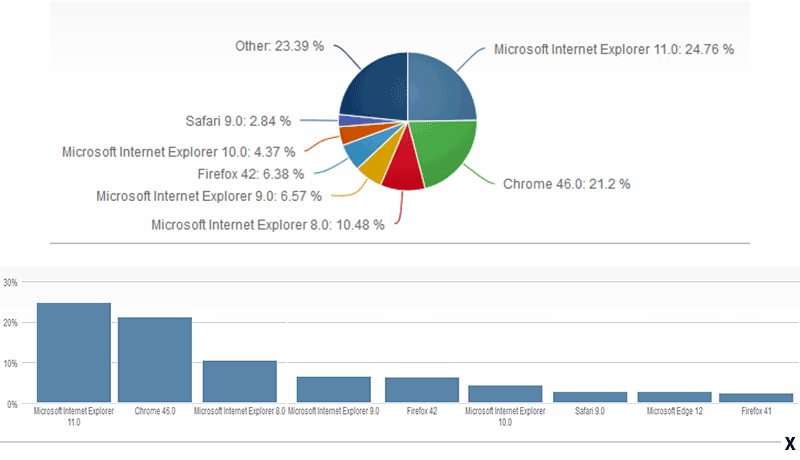Click 'Microsoft Internet Explorer 11.0: 24.76 %' label
This screenshot has width=800, height=460.
point(614,49)
